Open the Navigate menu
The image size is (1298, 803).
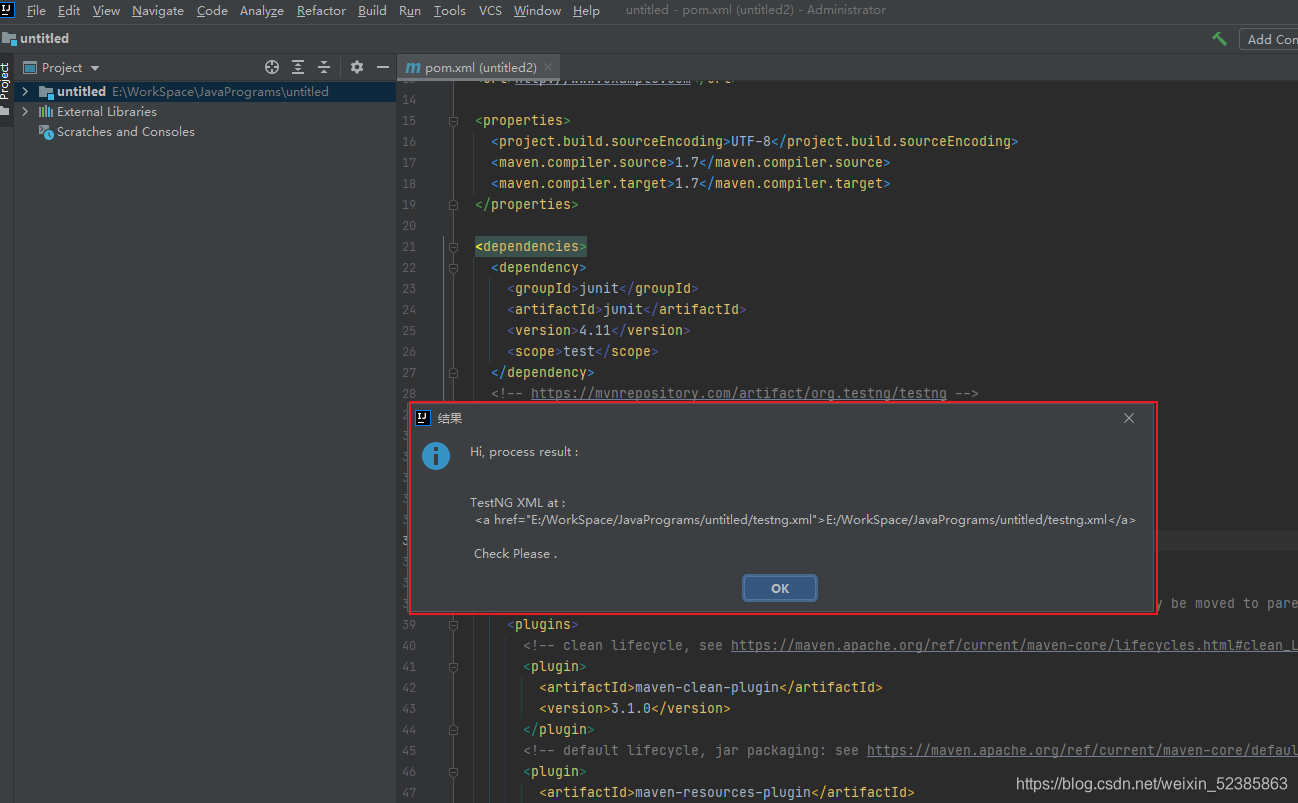pyautogui.click(x=158, y=10)
